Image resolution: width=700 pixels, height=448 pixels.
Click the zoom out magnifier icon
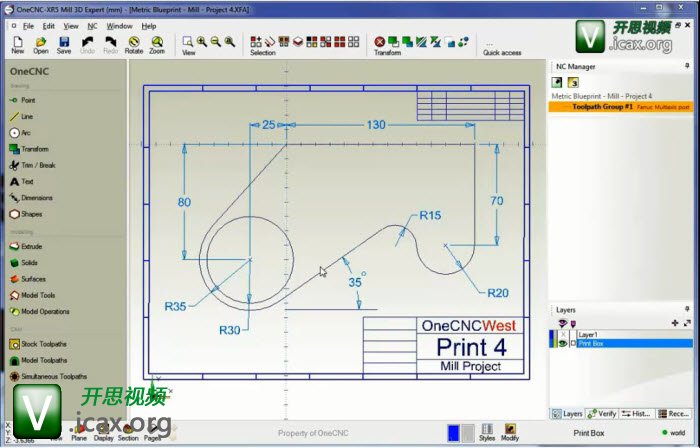tap(216, 41)
